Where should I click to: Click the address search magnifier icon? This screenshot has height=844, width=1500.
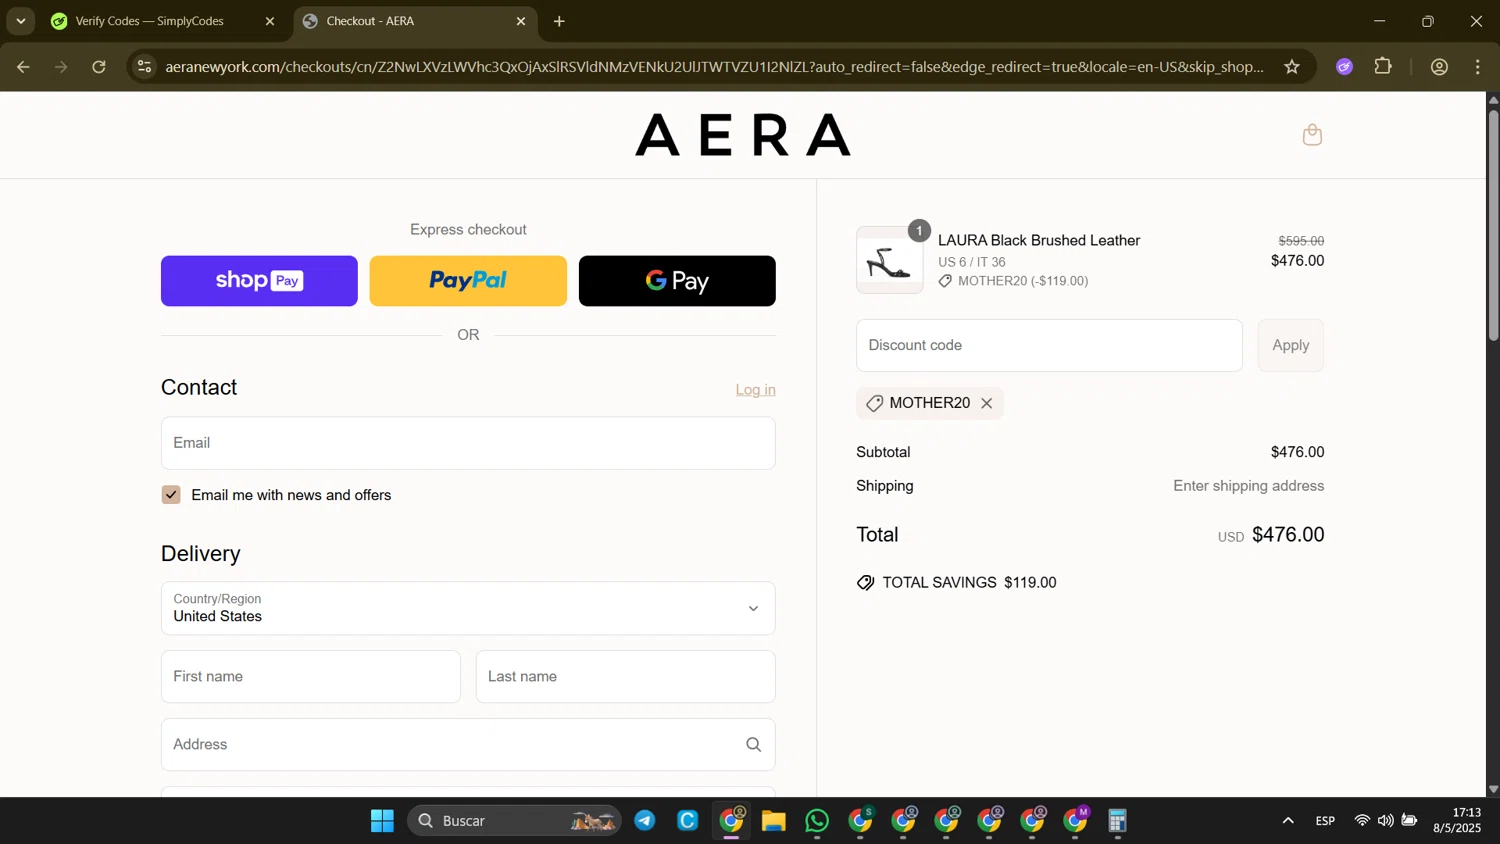[753, 744]
